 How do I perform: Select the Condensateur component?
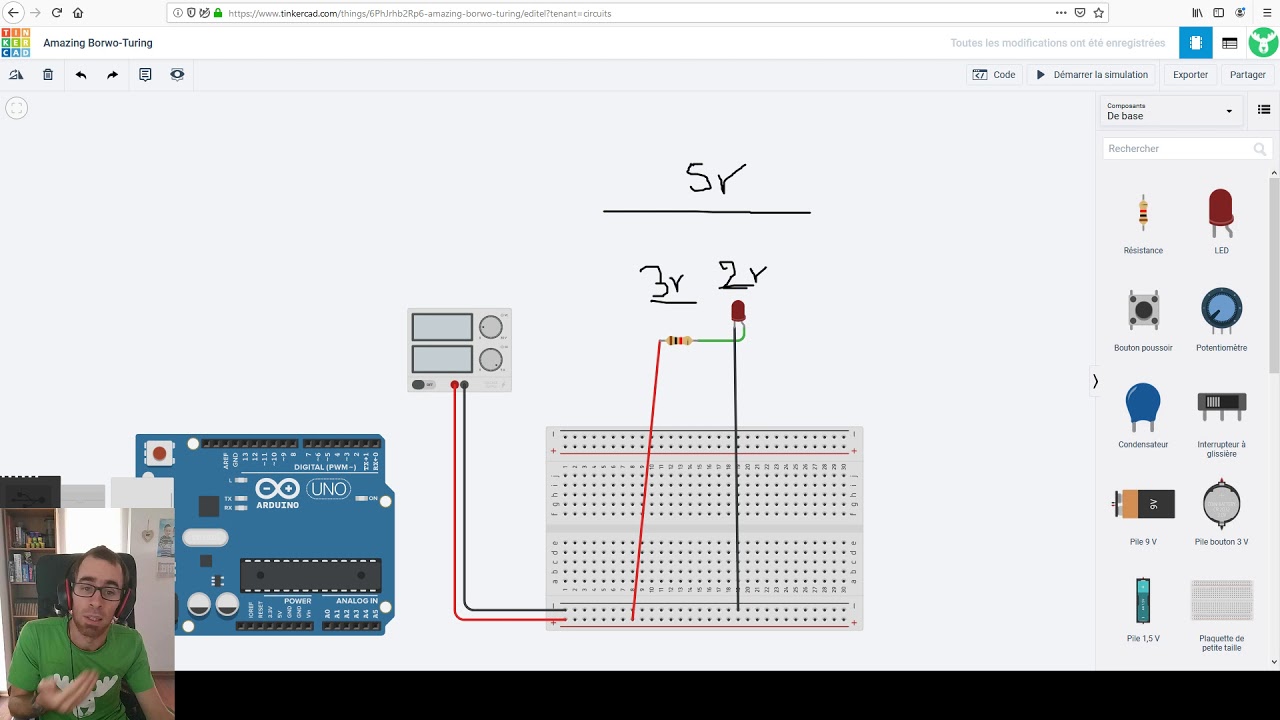1143,416
